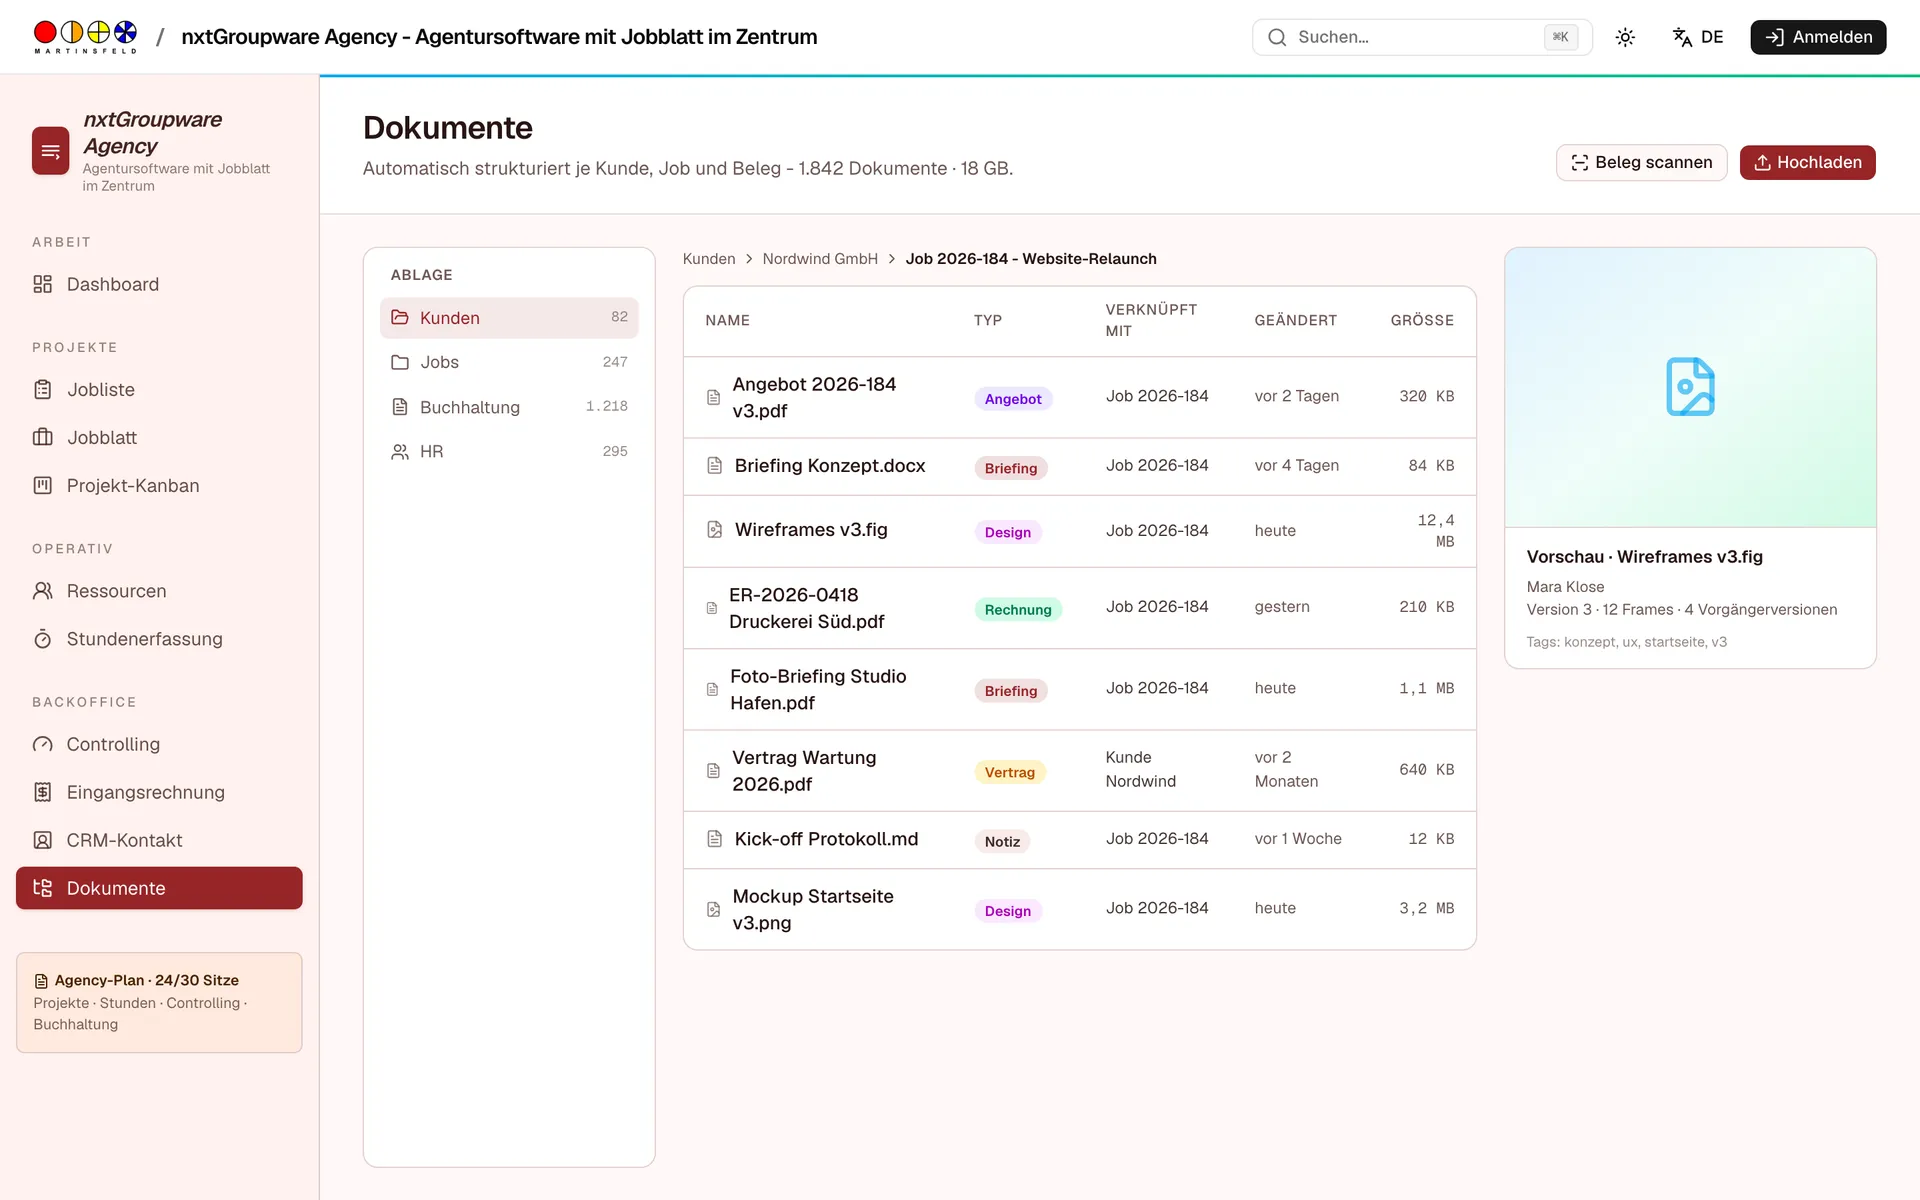
Task: Click the Ressourcen people icon
Action: click(x=42, y=591)
